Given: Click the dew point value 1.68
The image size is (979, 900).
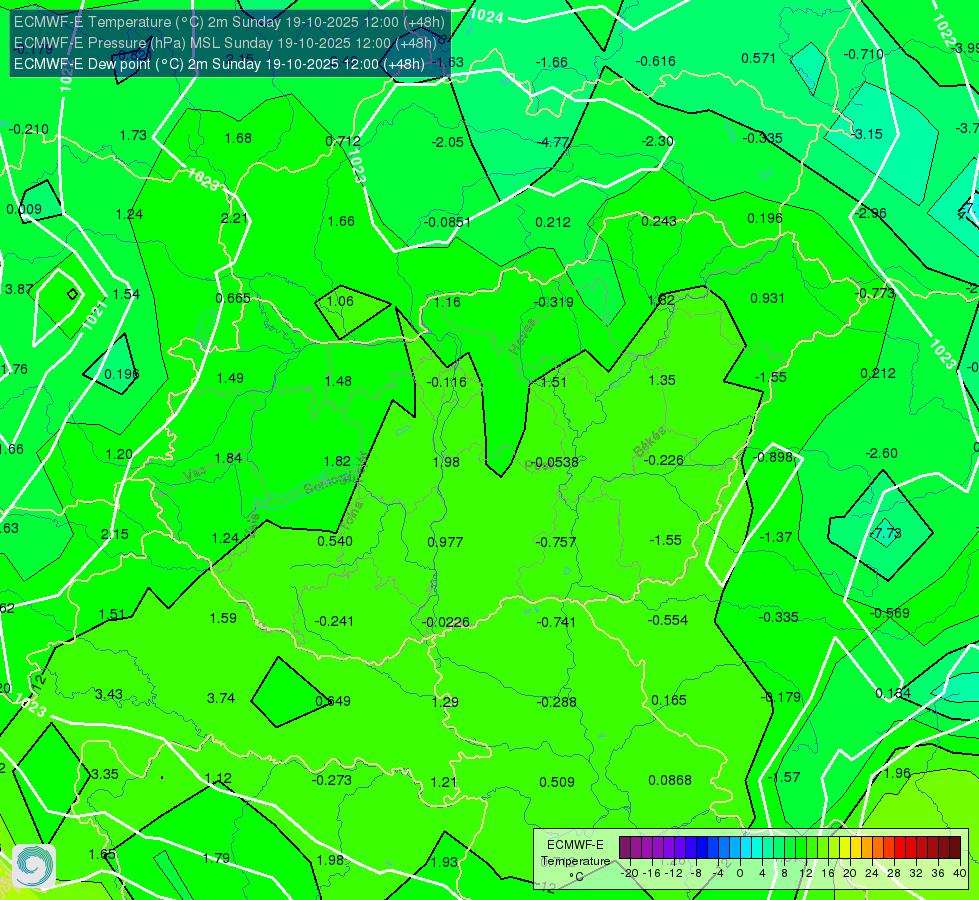Looking at the screenshot, I should 238,138.
